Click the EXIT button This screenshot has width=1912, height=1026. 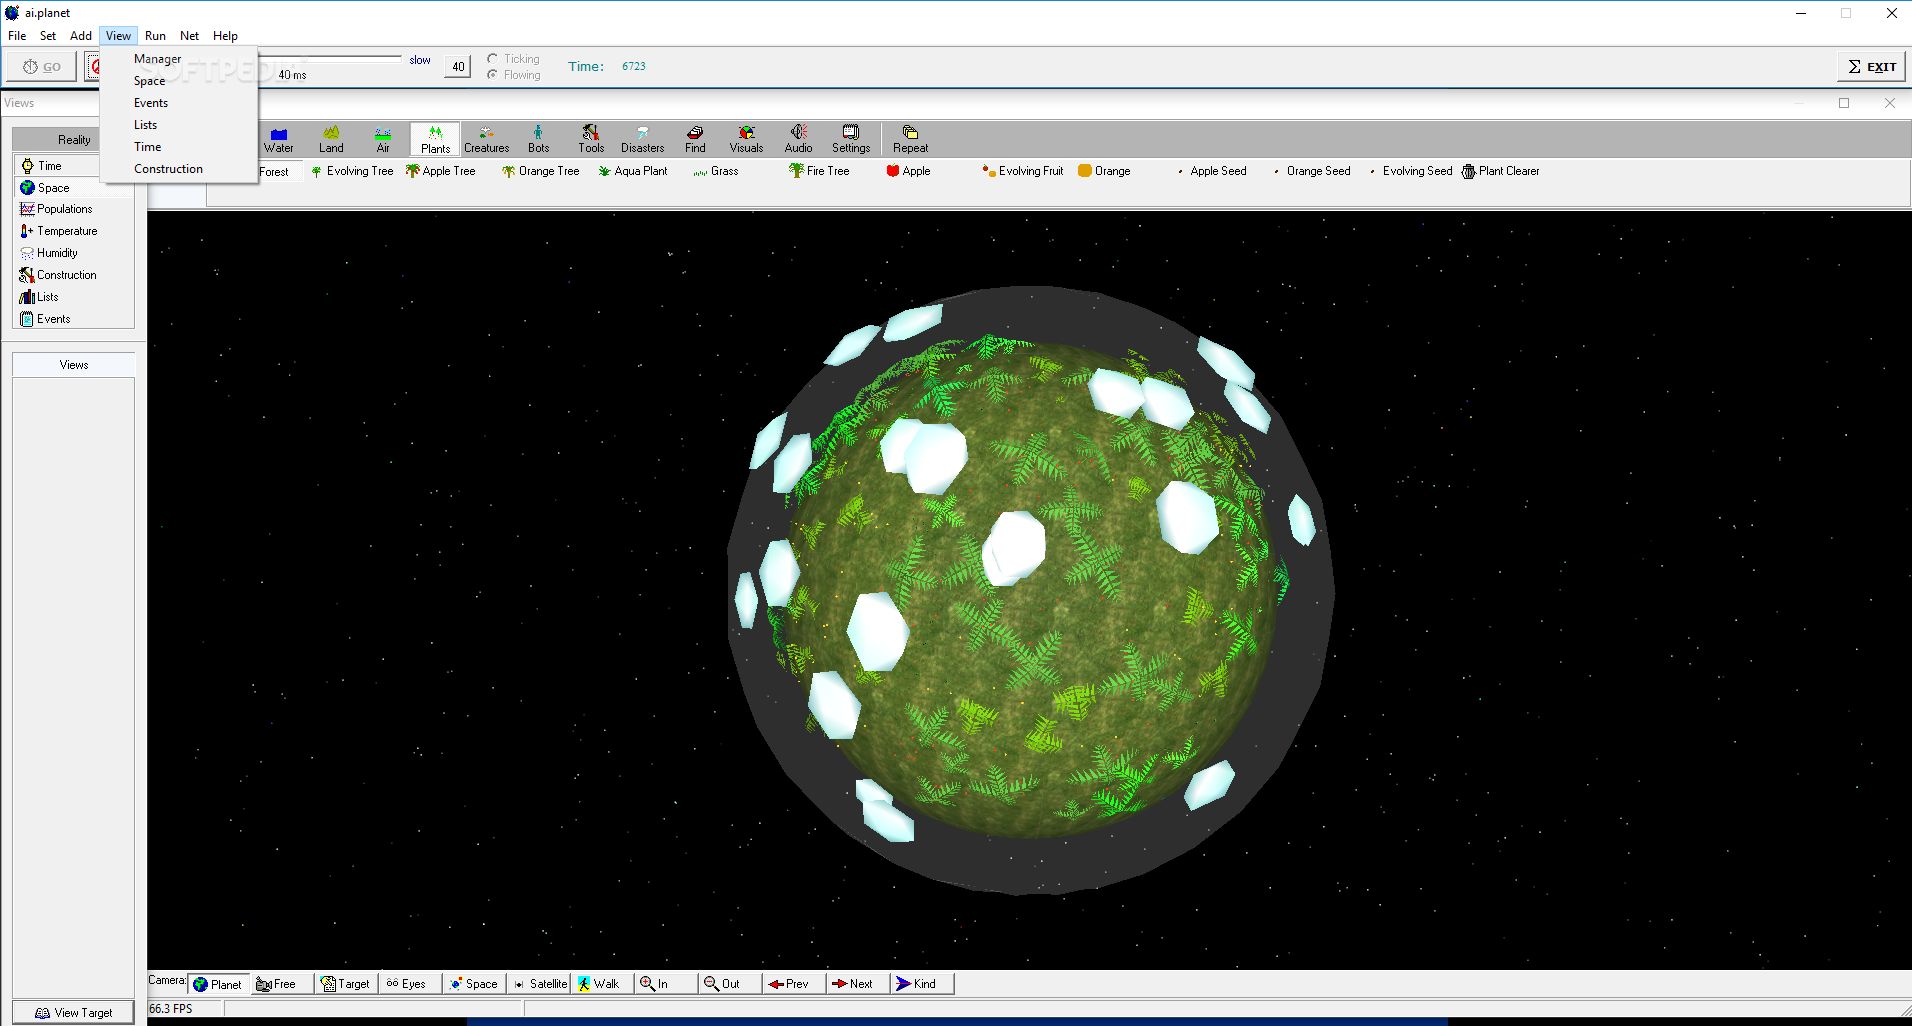point(1871,67)
